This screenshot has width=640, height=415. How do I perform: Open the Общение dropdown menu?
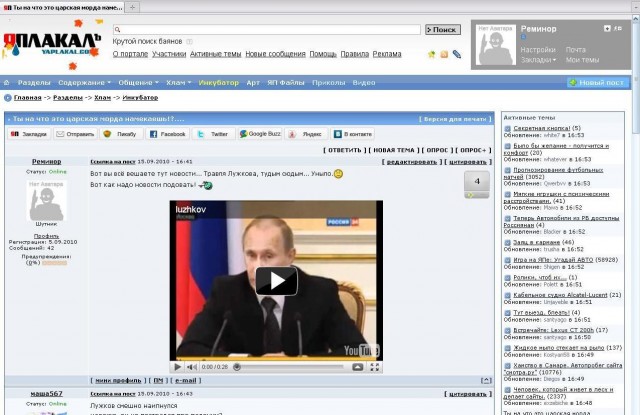pos(138,82)
